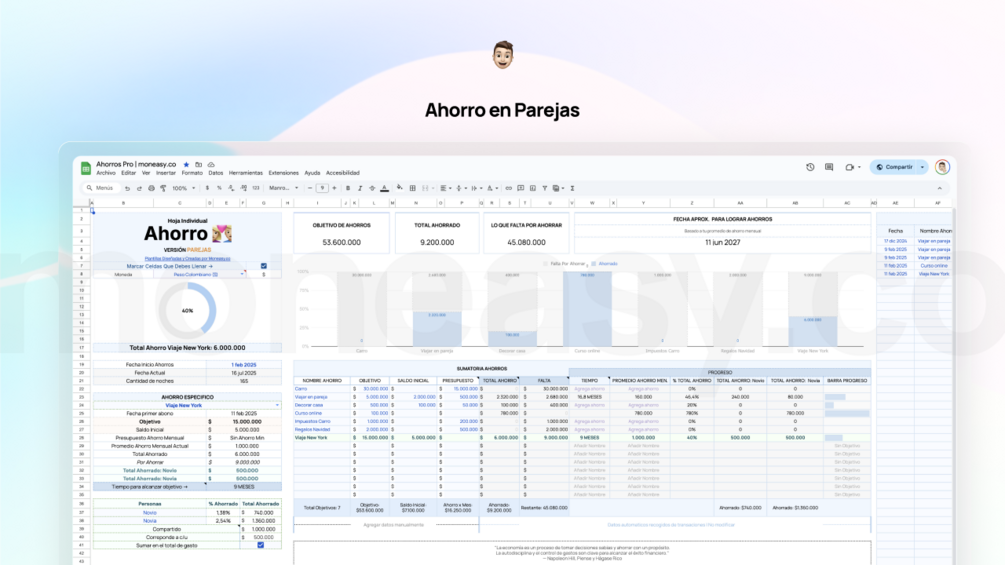The image size is (1005, 565).
Task: Insert a chart
Action: (x=533, y=188)
